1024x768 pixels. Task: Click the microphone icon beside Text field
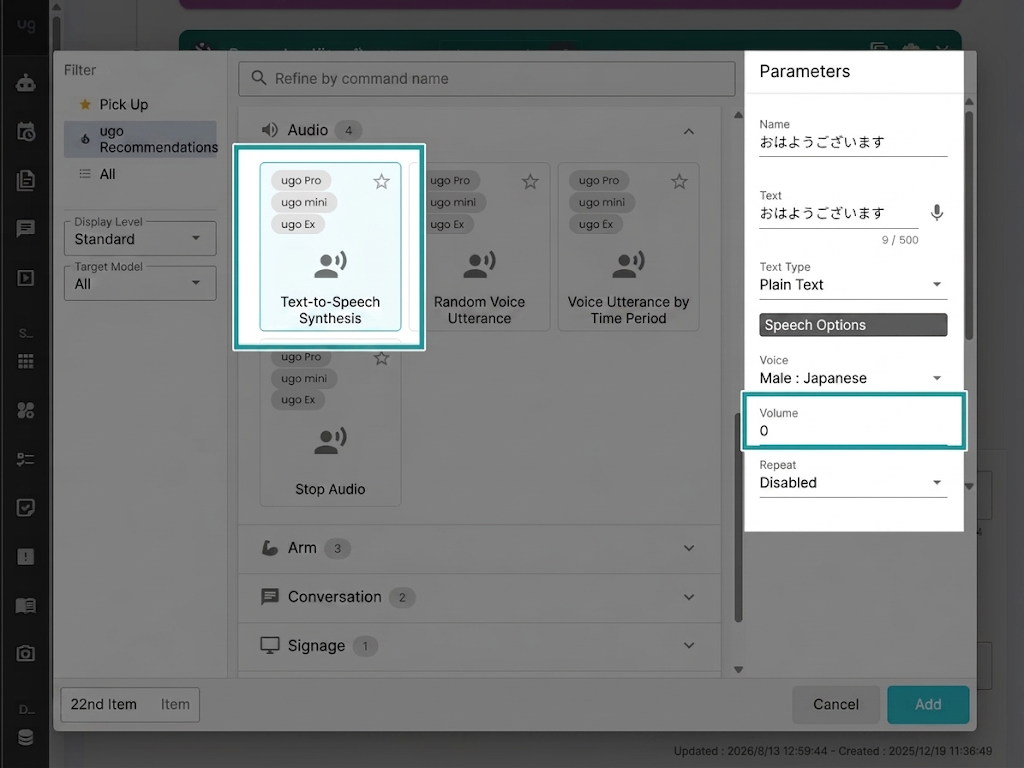point(936,213)
